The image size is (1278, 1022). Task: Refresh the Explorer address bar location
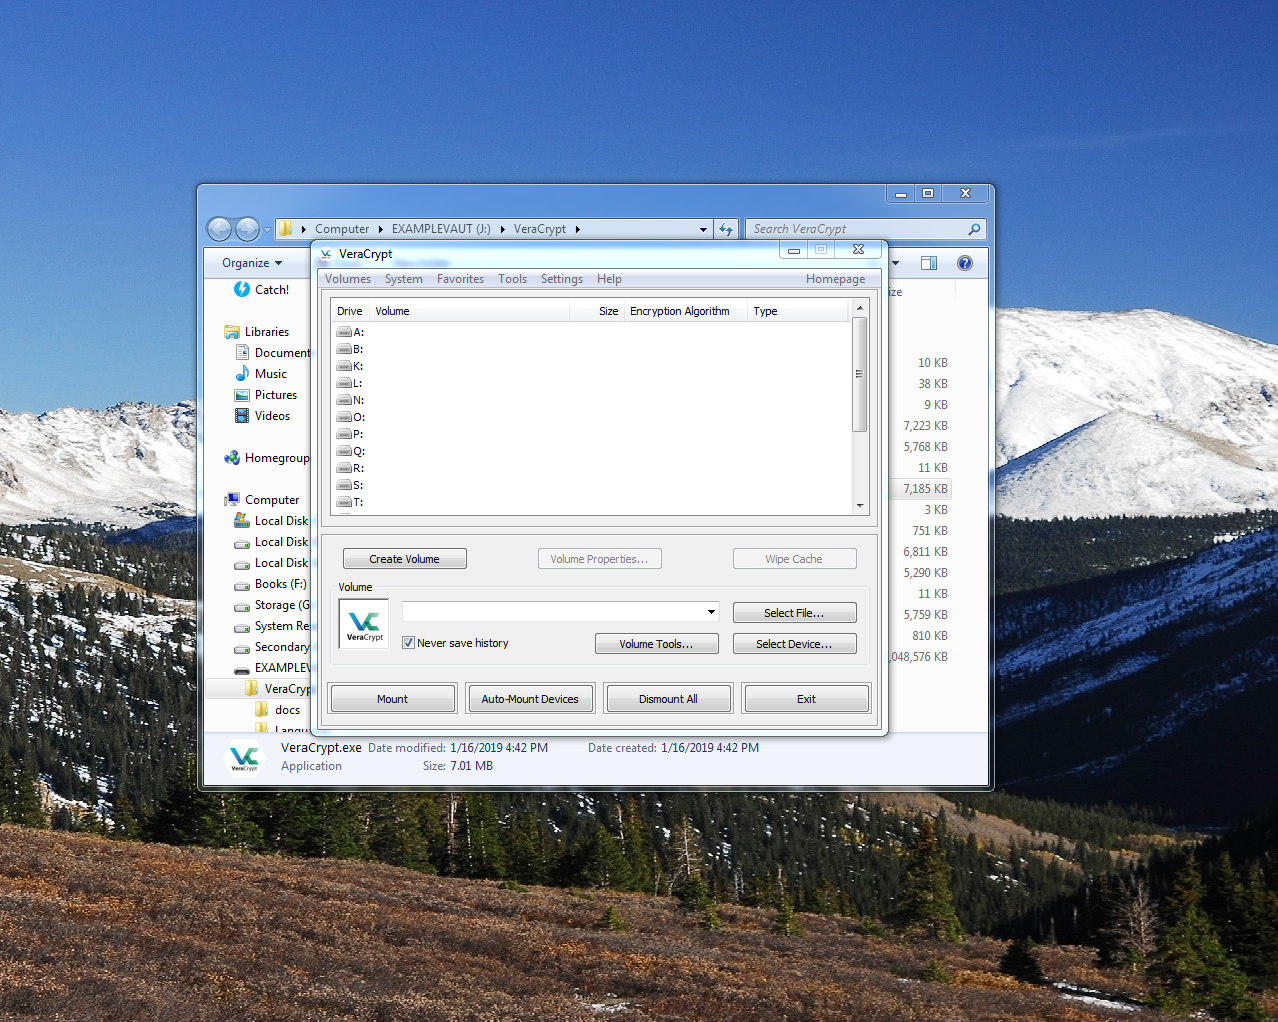pos(726,229)
